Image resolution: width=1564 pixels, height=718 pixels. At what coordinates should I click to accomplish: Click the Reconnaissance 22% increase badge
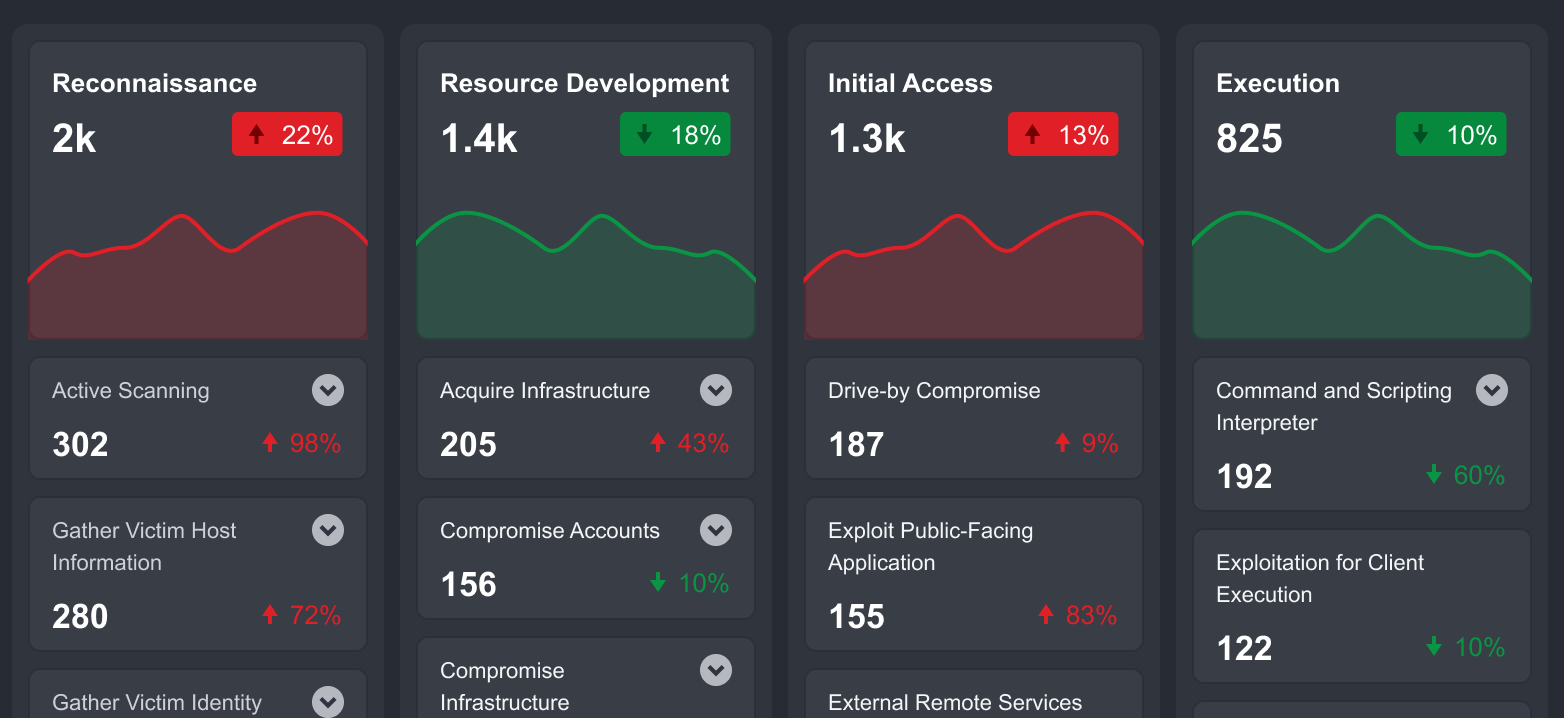coord(287,135)
